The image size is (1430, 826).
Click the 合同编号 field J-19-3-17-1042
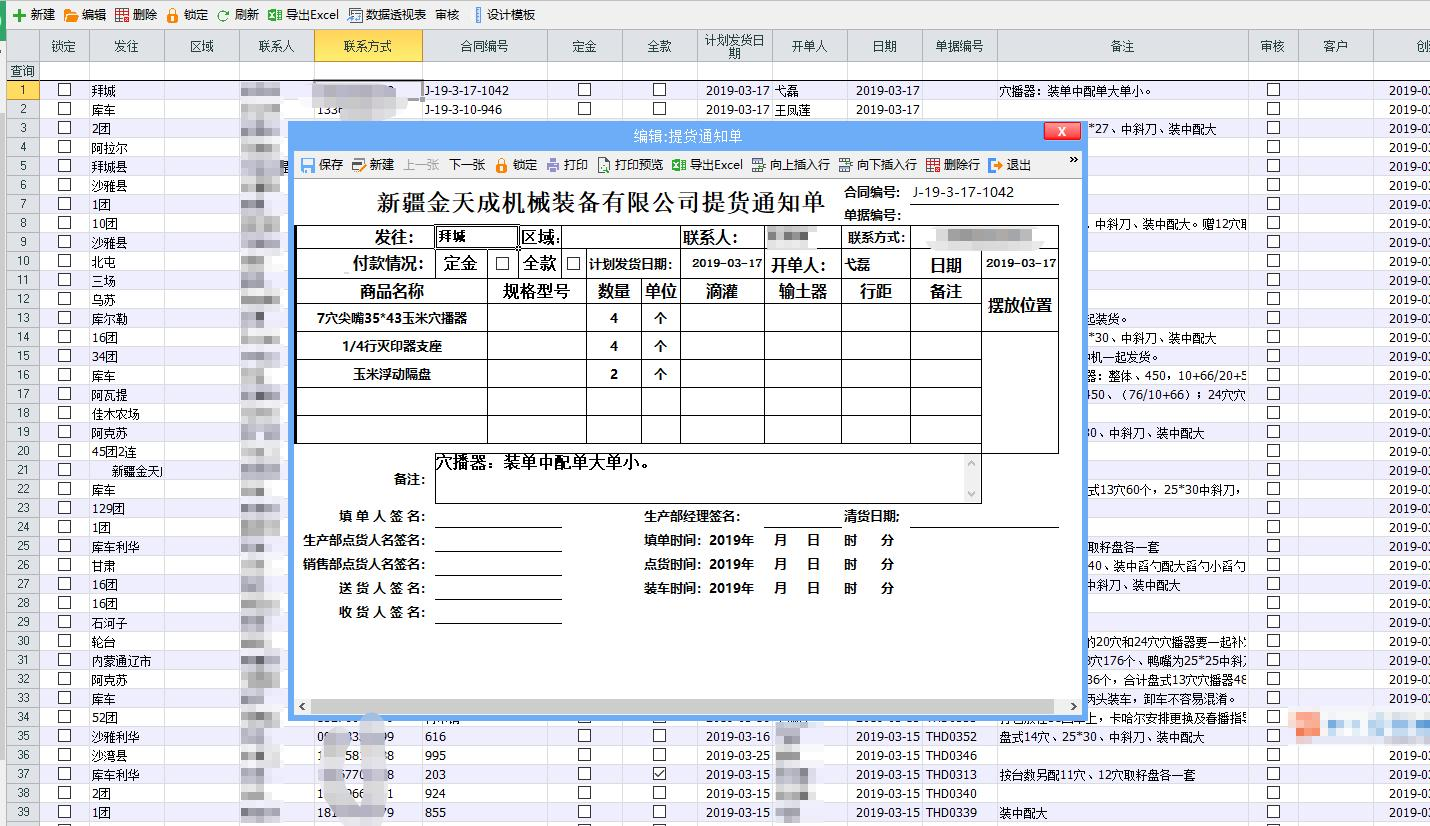tap(982, 192)
